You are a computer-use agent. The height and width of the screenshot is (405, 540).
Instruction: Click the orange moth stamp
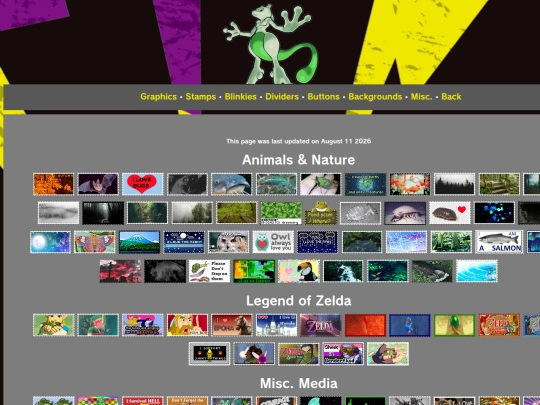tap(95, 242)
